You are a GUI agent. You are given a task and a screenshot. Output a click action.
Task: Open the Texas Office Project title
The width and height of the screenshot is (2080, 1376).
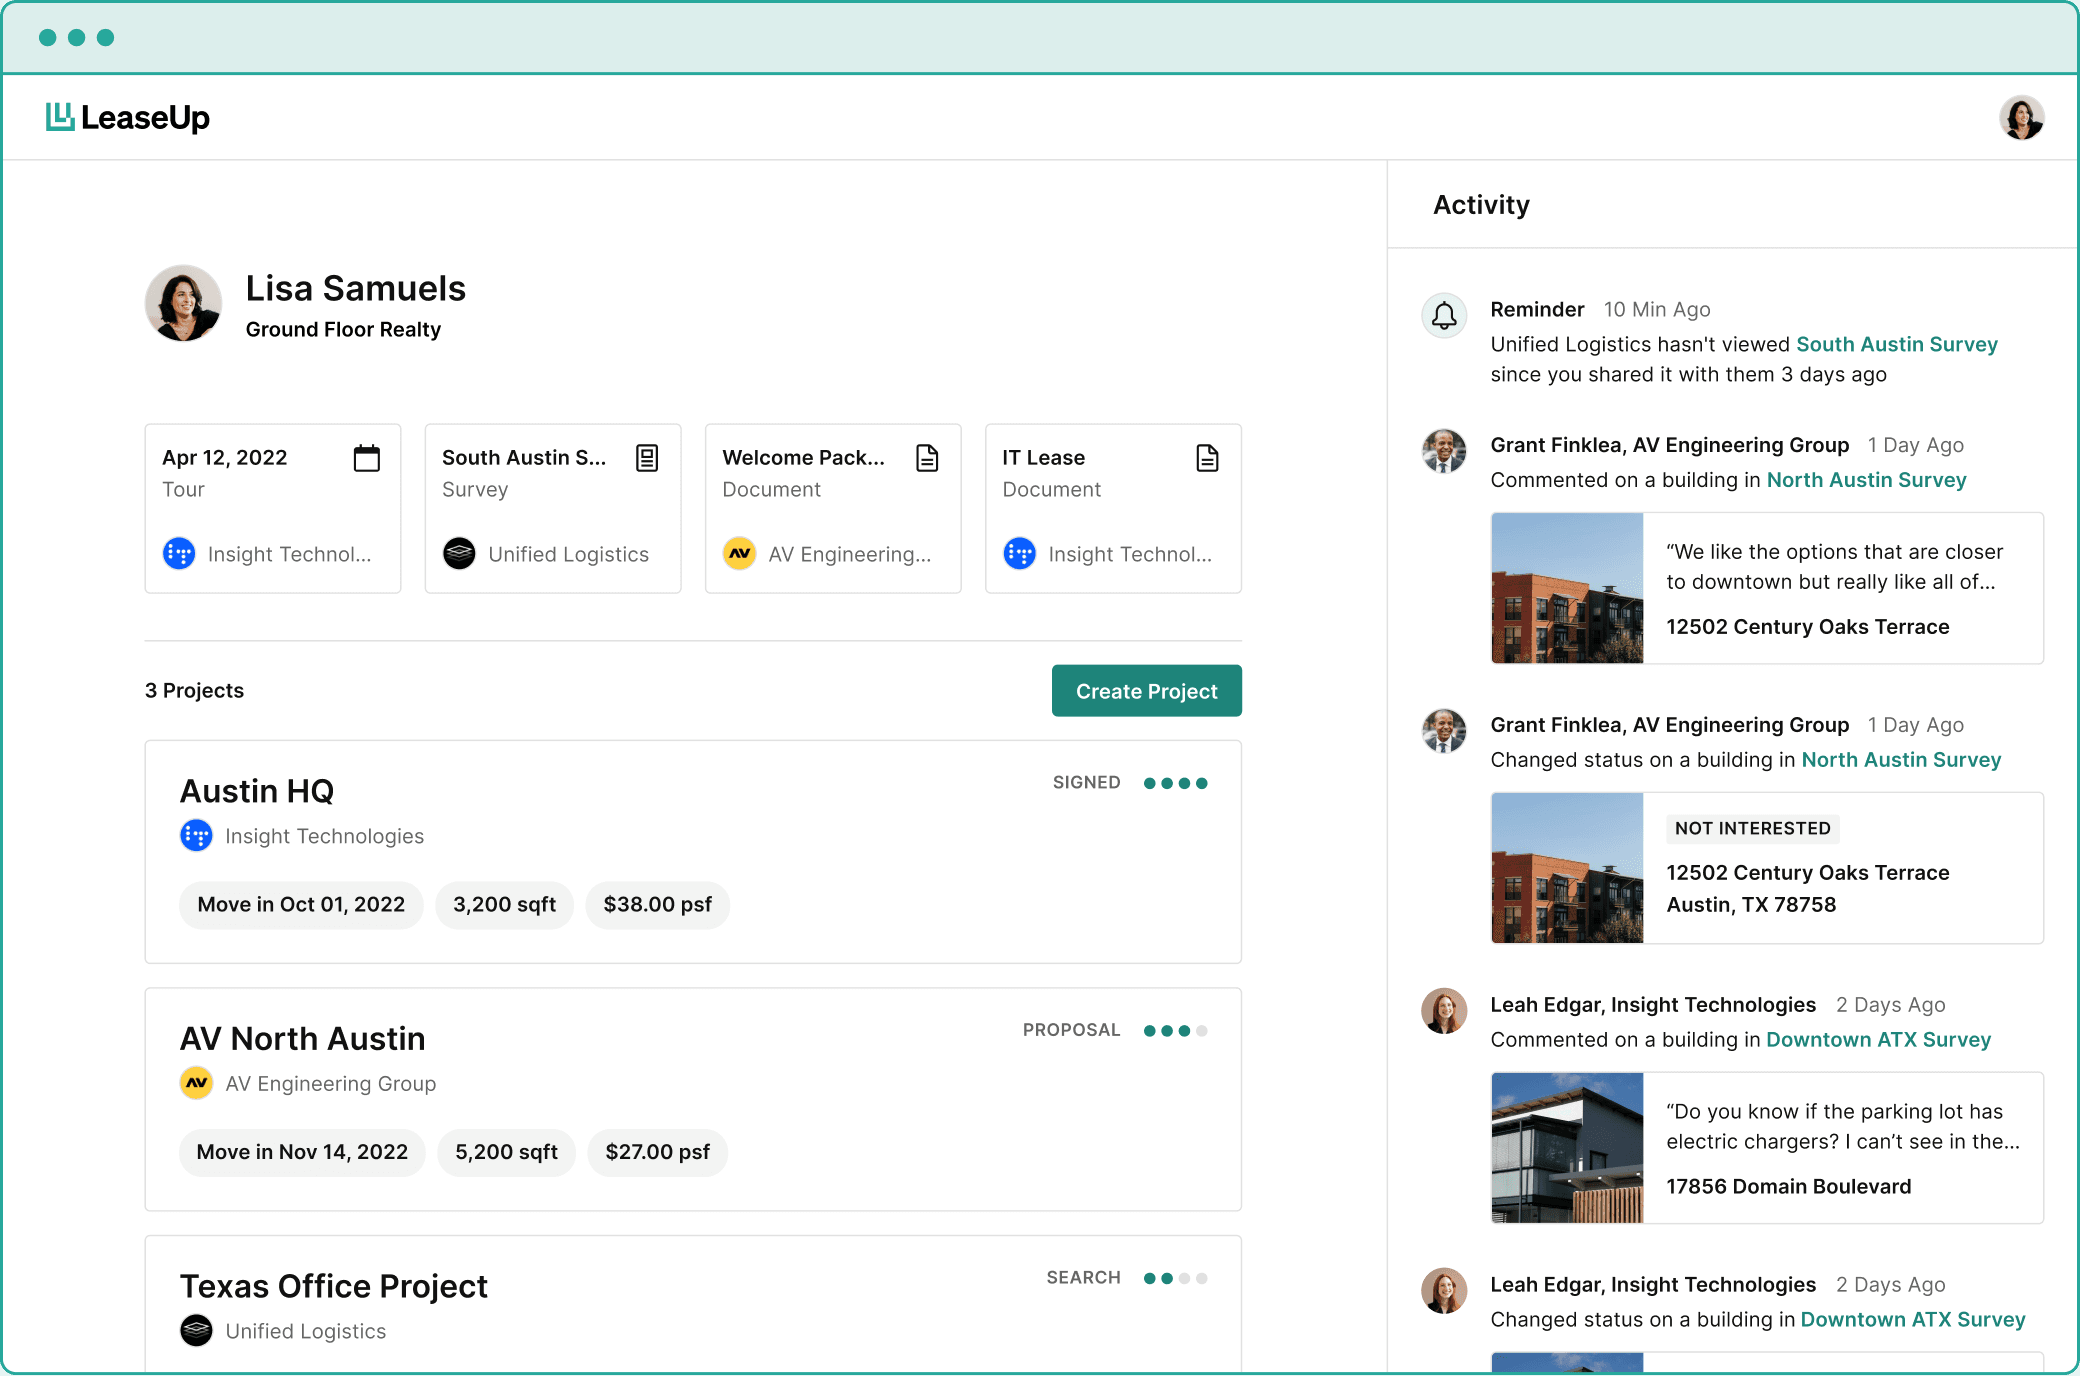click(x=334, y=1286)
